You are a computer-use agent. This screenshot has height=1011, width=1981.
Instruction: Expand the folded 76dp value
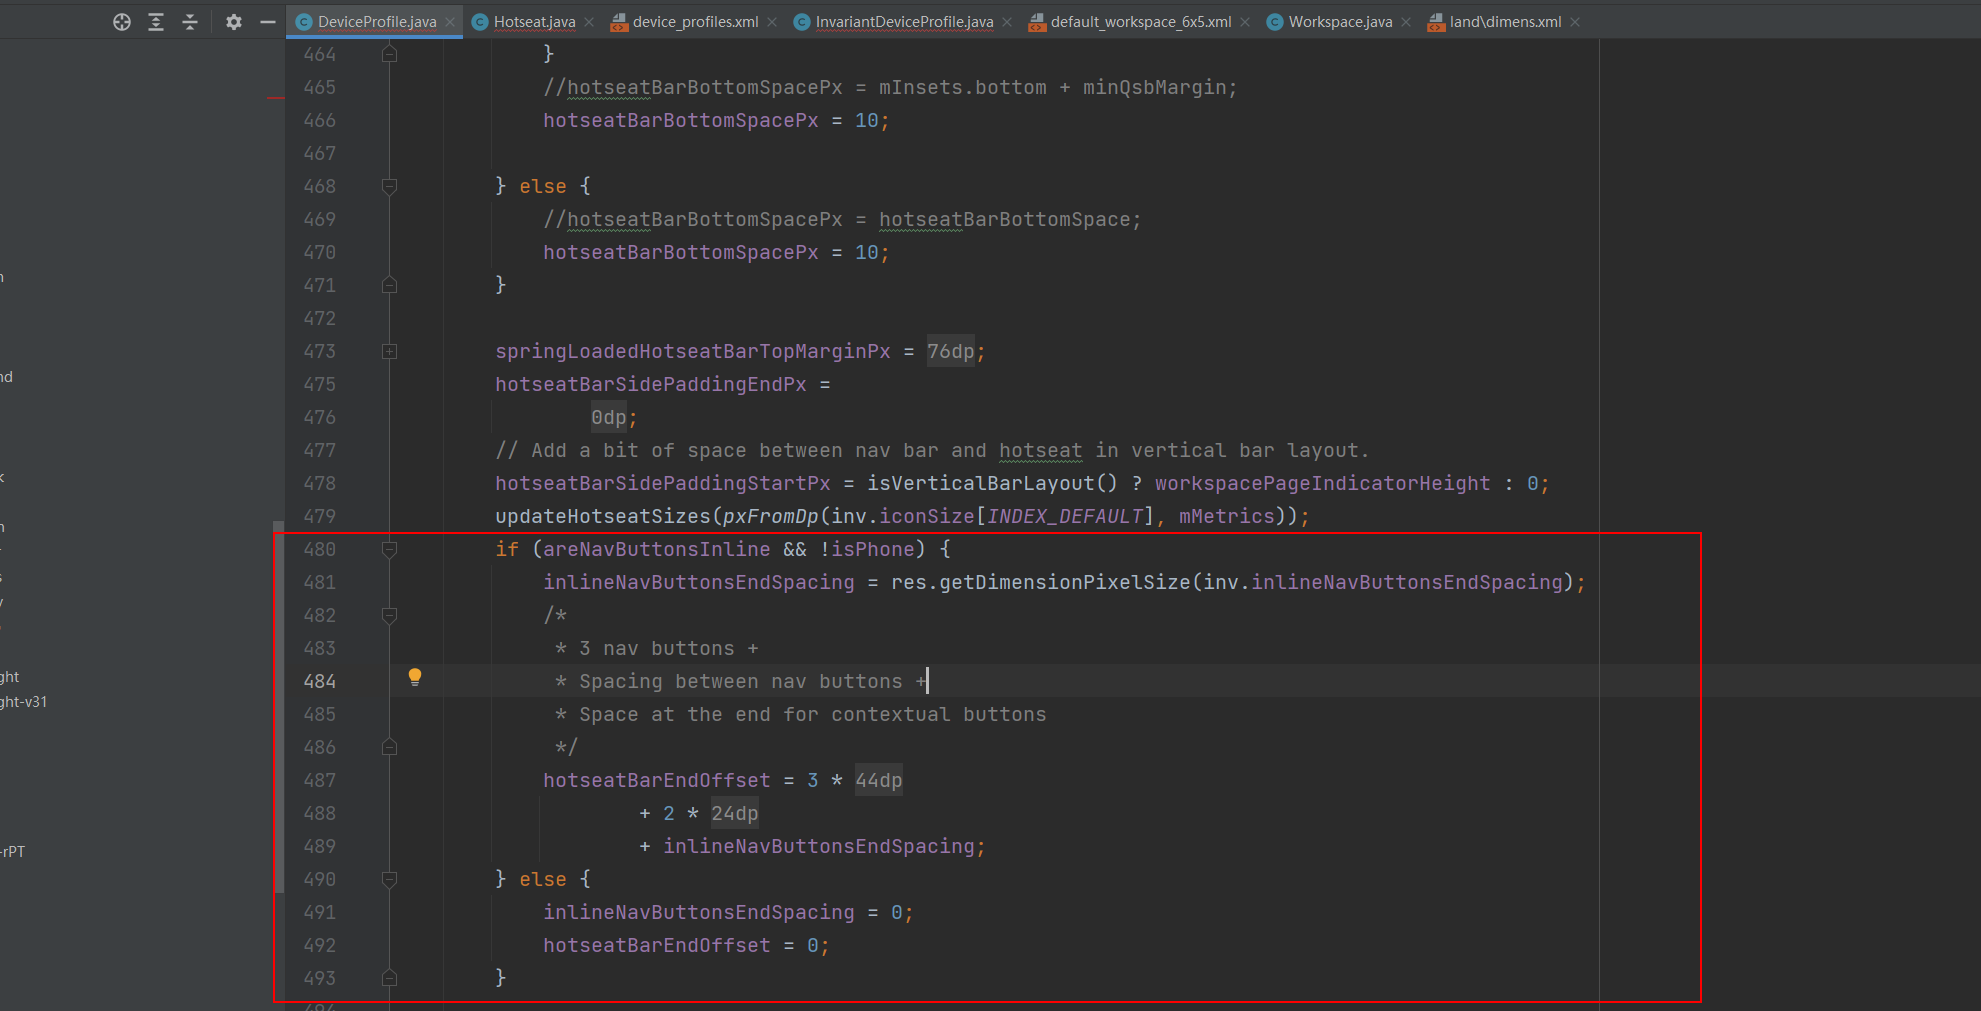[950, 351]
